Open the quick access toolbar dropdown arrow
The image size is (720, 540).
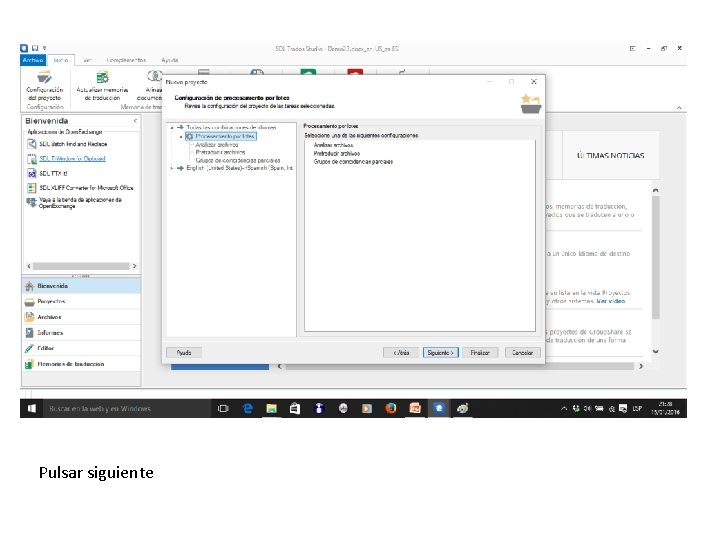45,48
